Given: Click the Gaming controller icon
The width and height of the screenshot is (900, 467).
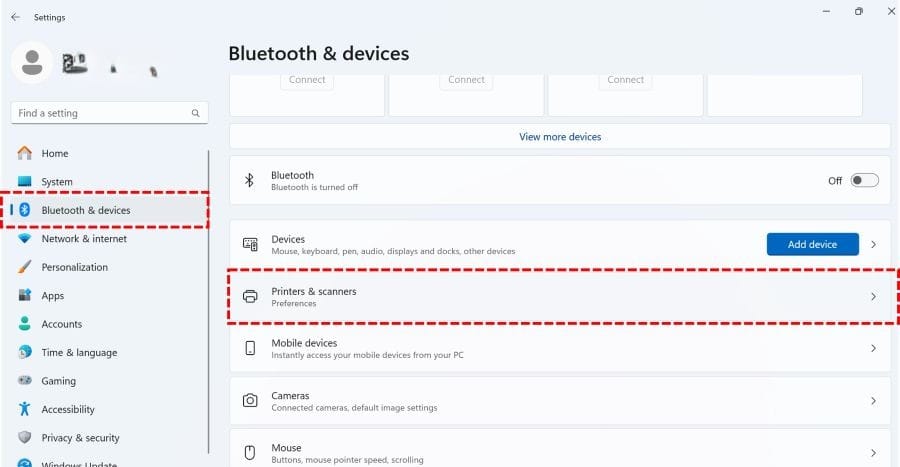Looking at the screenshot, I should coord(25,381).
